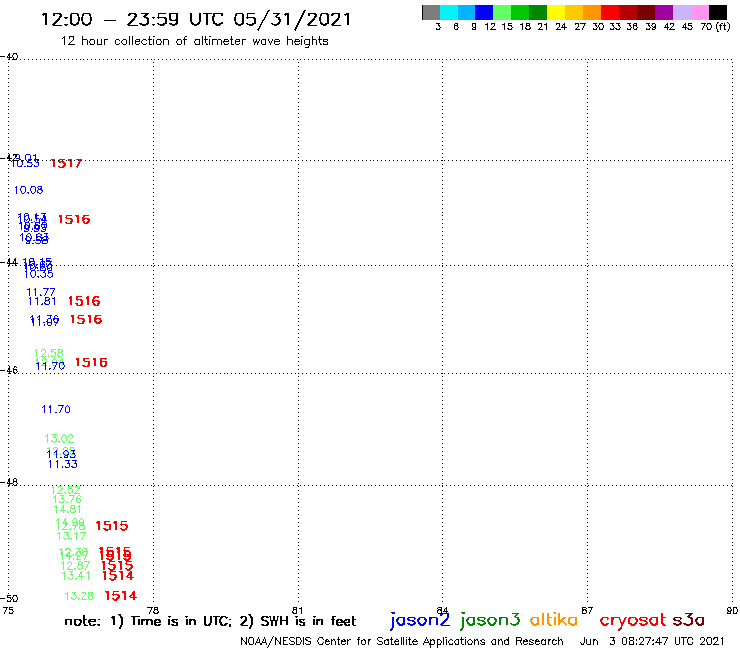Image resolution: width=740 pixels, height=650 pixels.
Task: Click the '45' label under the color scale
Action: click(687, 27)
